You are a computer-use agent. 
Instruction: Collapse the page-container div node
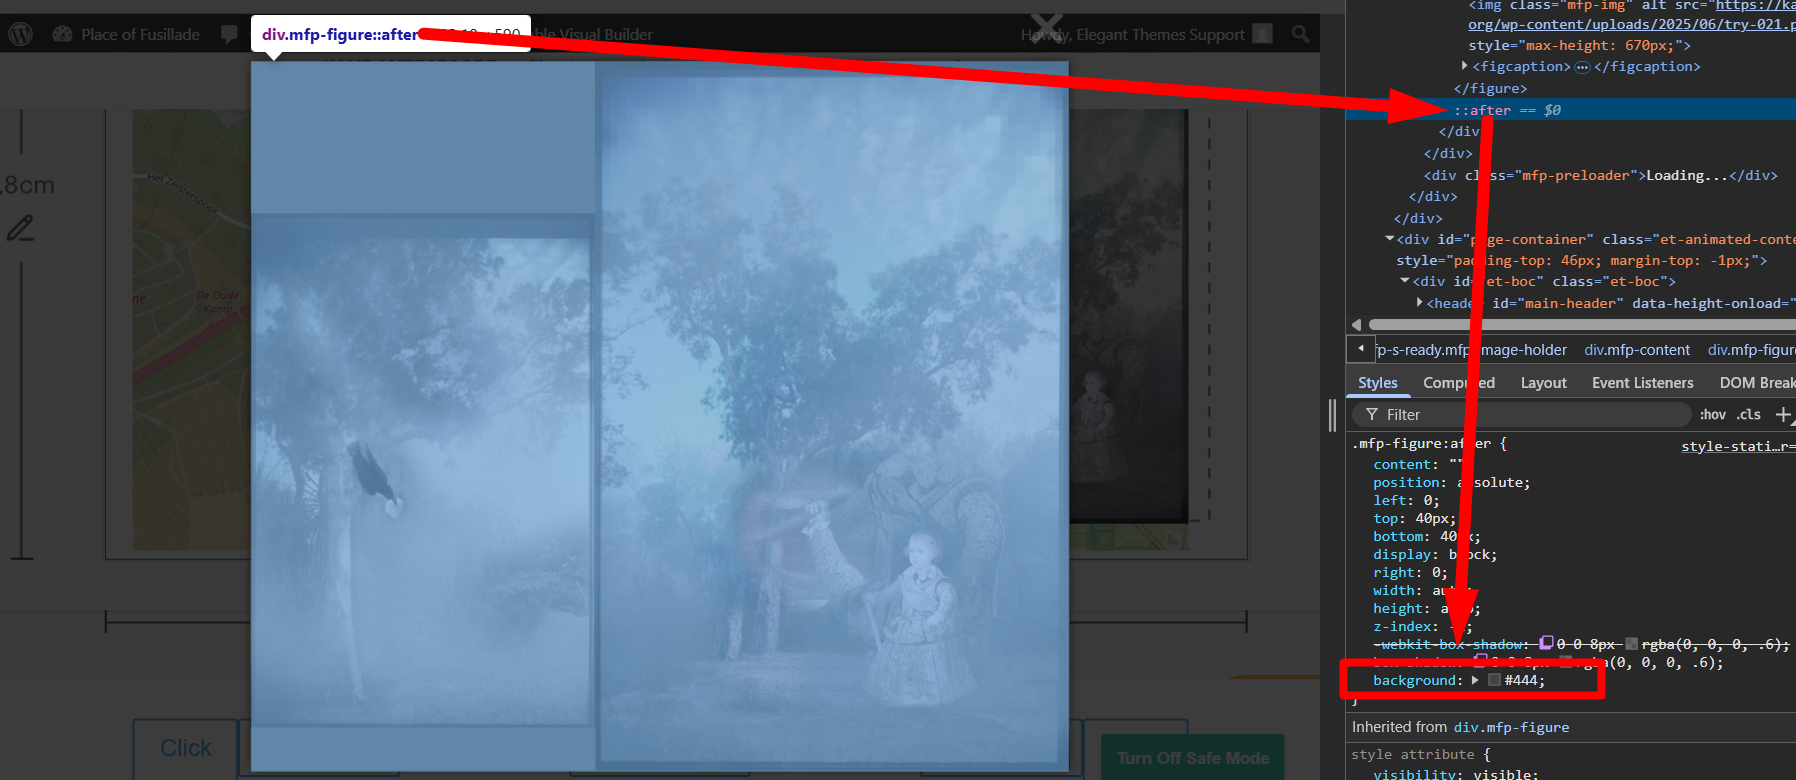point(1389,239)
